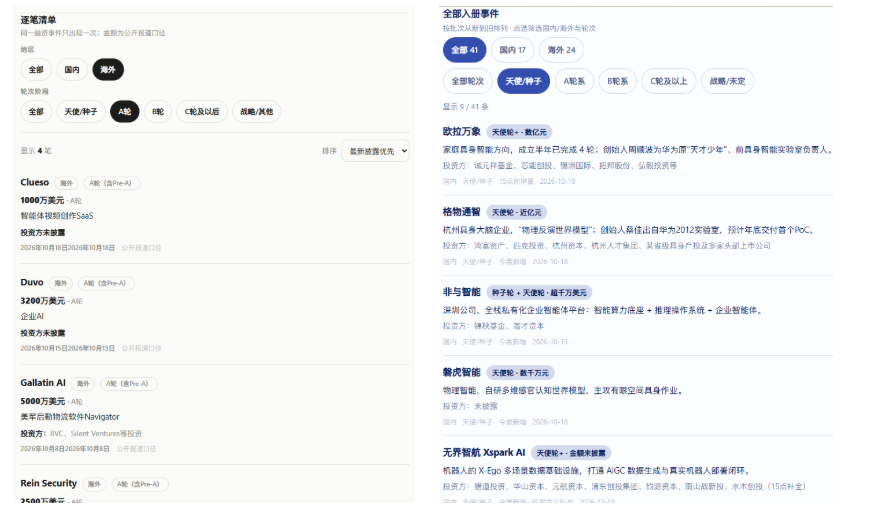This screenshot has height=528, width=896.
Task: Click the 美军后勤物流软件Navigator description
Action: (70, 417)
